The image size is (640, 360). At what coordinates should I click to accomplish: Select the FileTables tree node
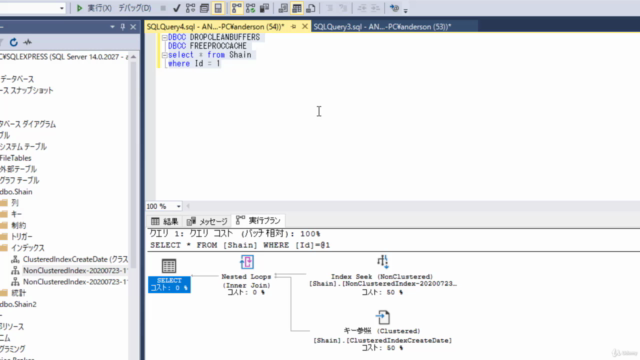[16, 158]
